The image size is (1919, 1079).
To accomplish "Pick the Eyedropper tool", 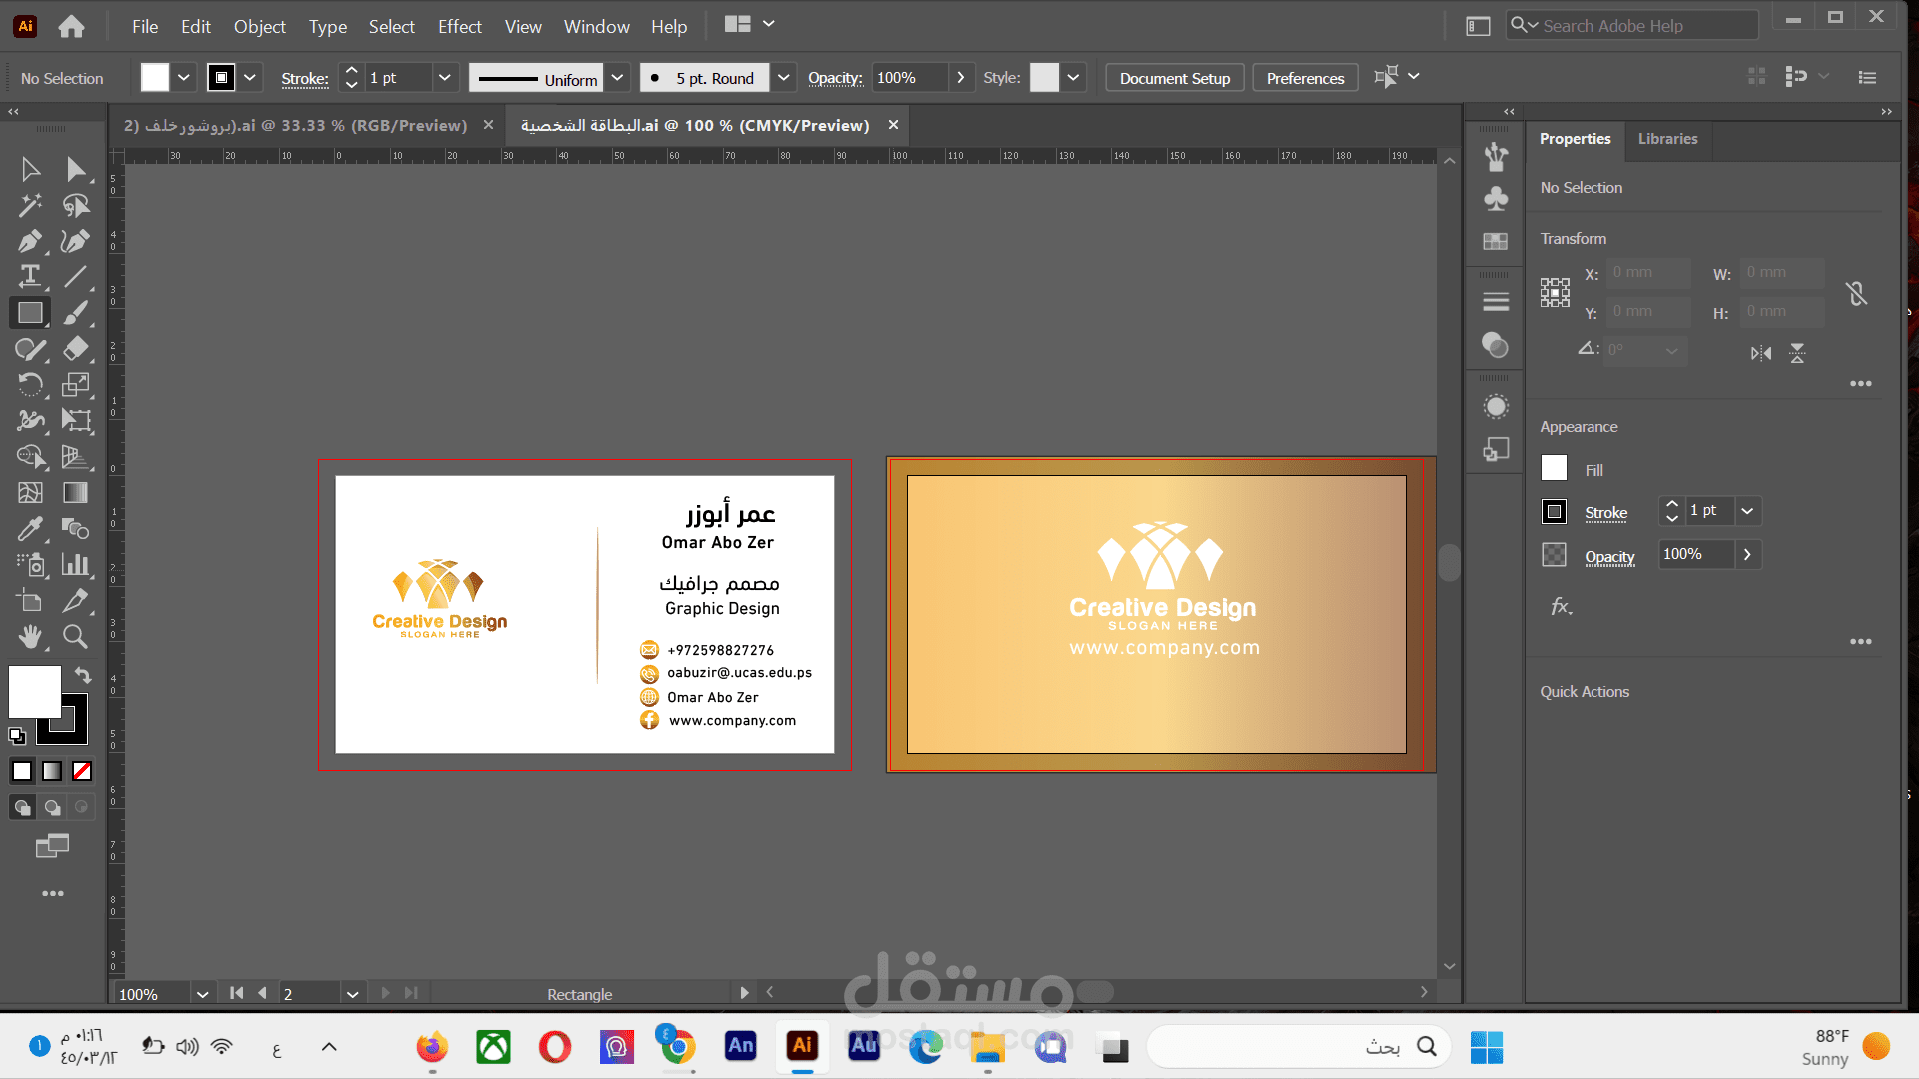I will (x=30, y=529).
